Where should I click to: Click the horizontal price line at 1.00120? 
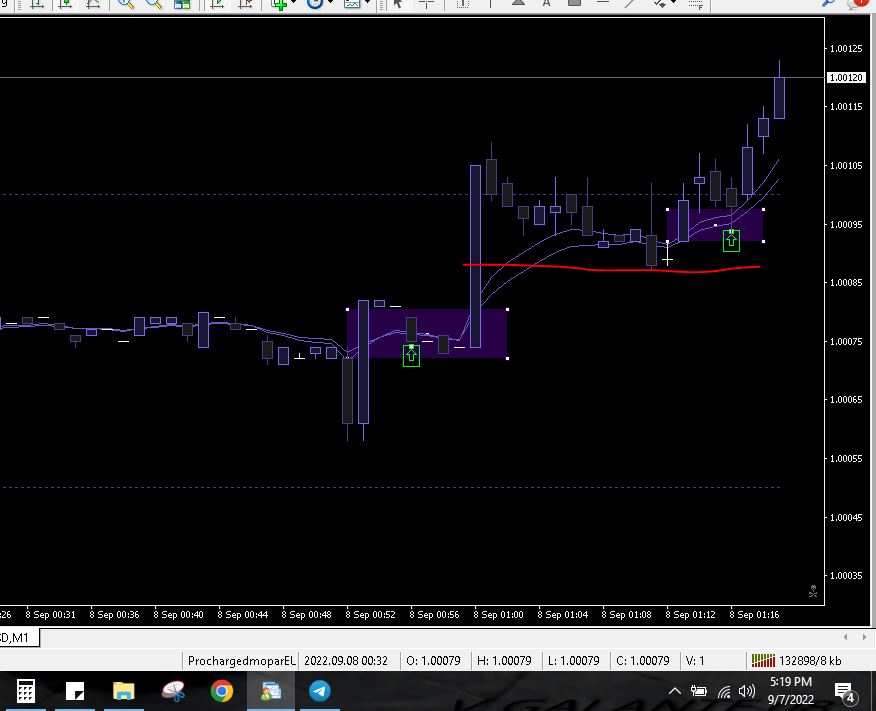pos(412,78)
